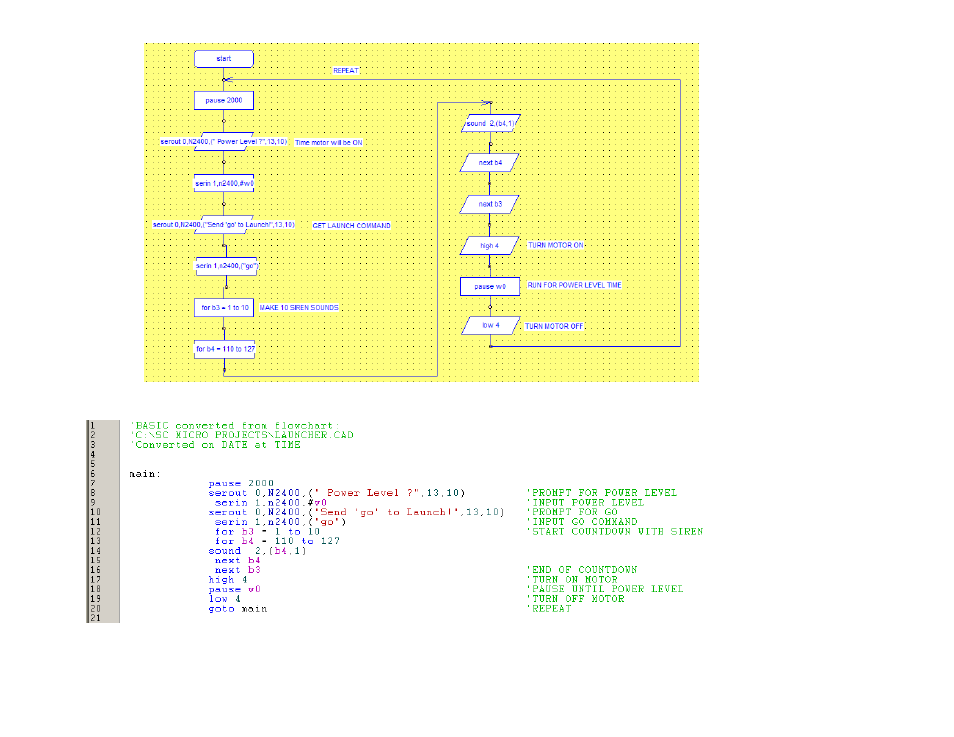The image size is (954, 737).
Task: Select the RUN FOR POWER LEVEL TIME label
Action: click(x=574, y=285)
